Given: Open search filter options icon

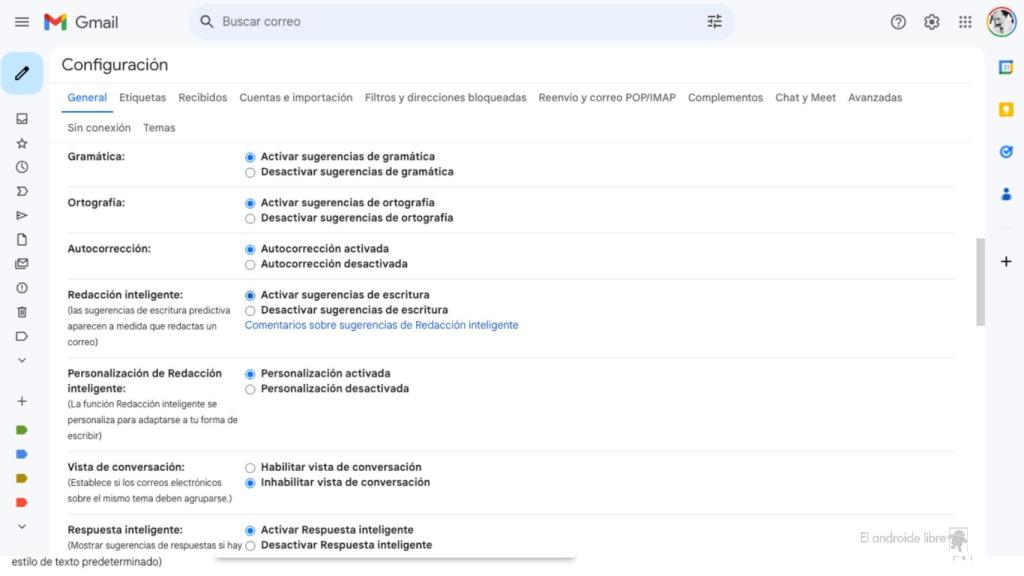Looking at the screenshot, I should (x=714, y=22).
